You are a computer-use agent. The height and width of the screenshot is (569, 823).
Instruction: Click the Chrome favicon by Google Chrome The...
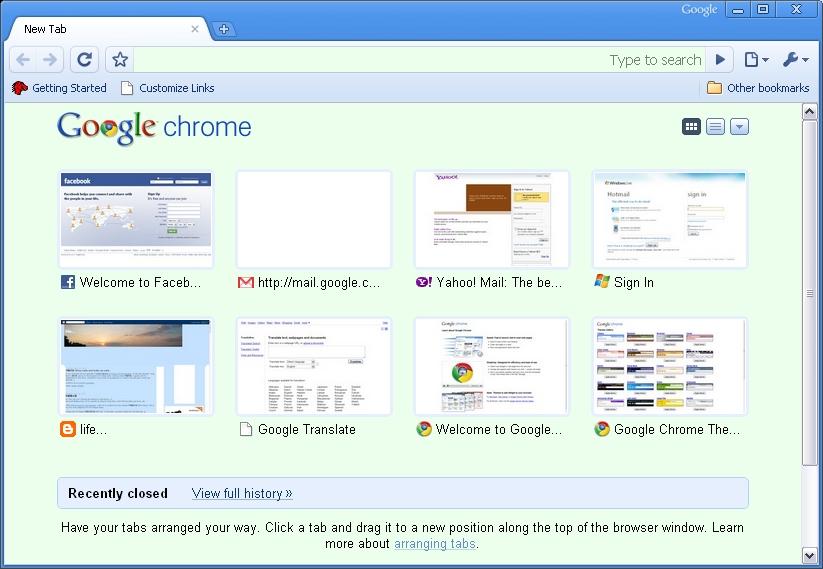[602, 429]
